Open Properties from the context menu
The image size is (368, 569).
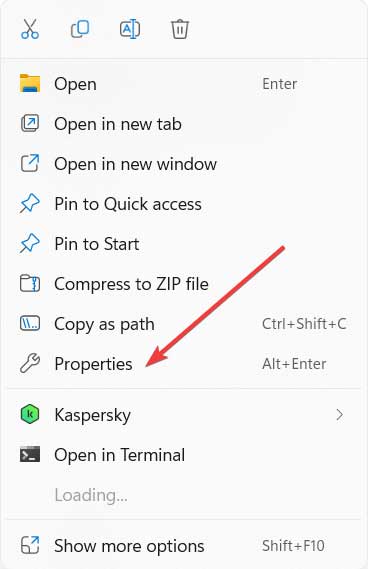click(184, 364)
